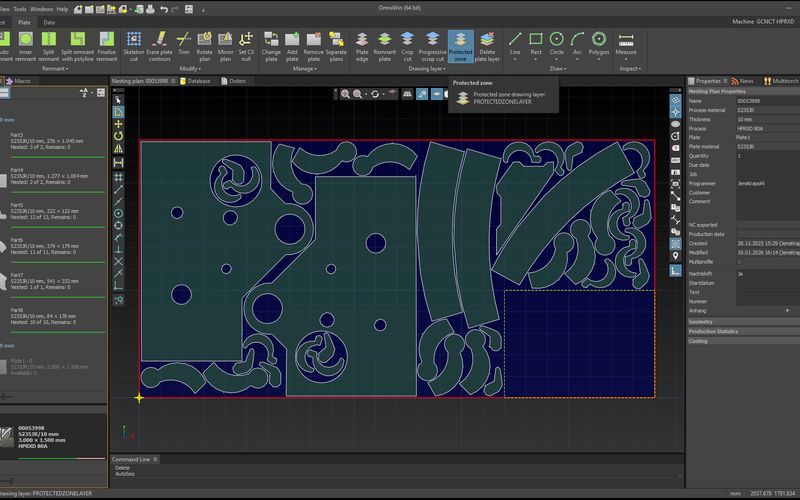Click the Thickness field showing 10 mm
This screenshot has width=800, height=500.
768,119
